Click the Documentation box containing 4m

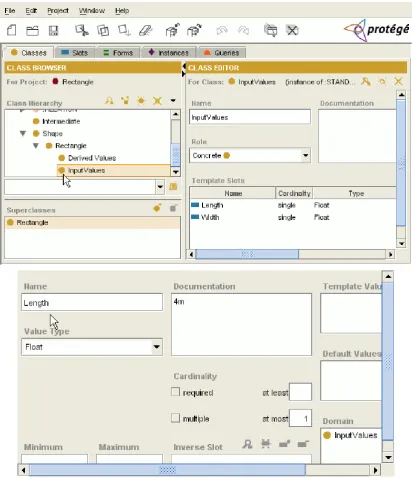(242, 324)
